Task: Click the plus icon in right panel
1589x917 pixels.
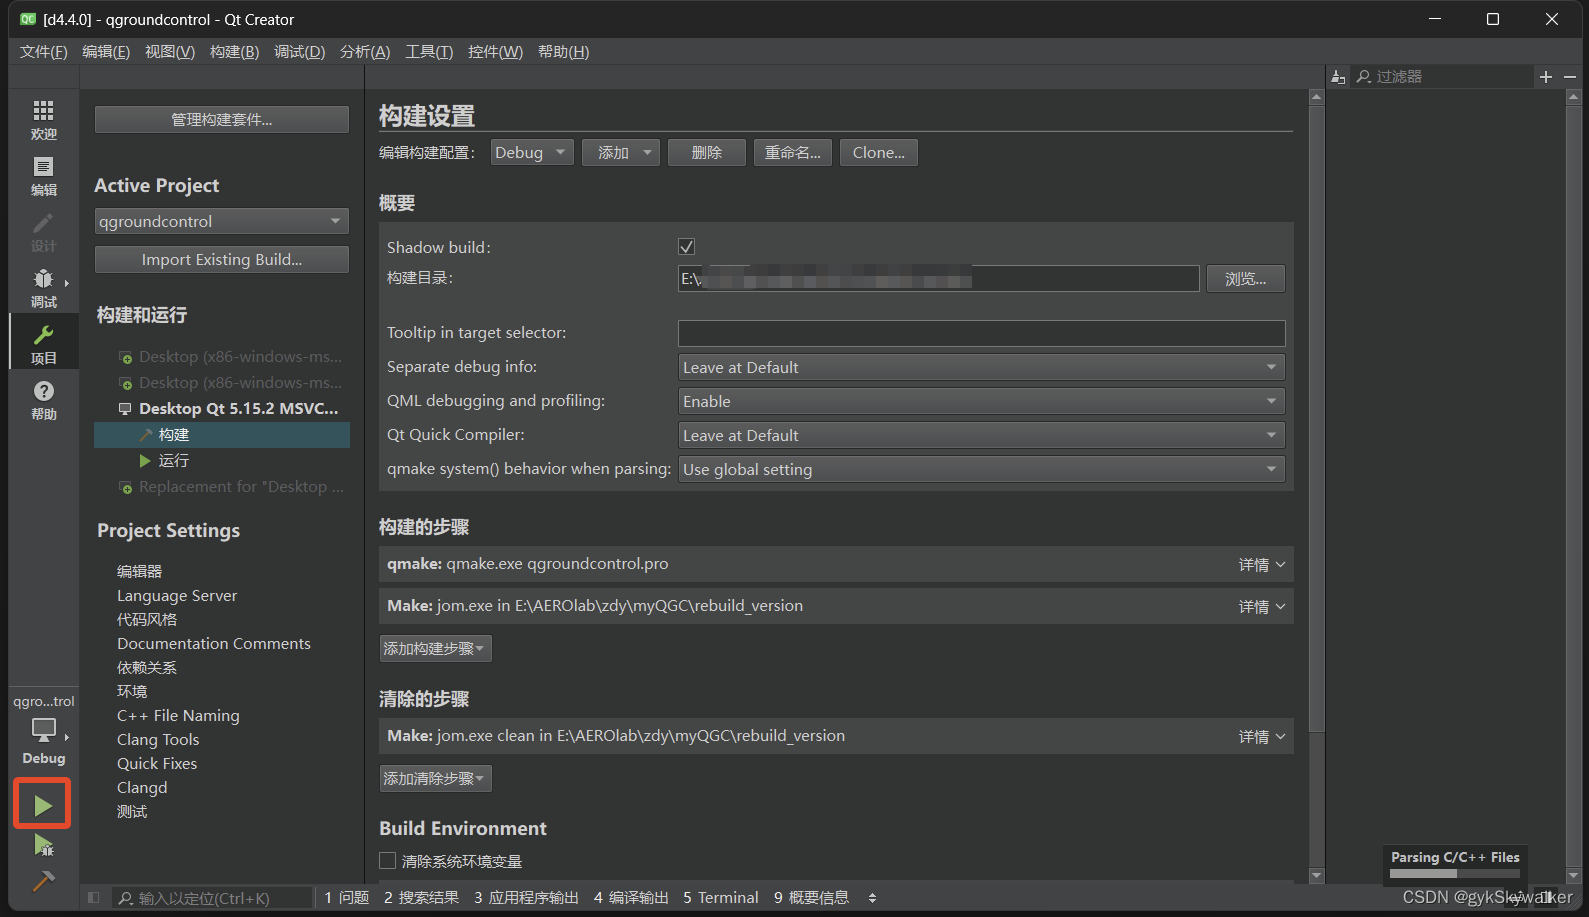Action: click(1546, 77)
